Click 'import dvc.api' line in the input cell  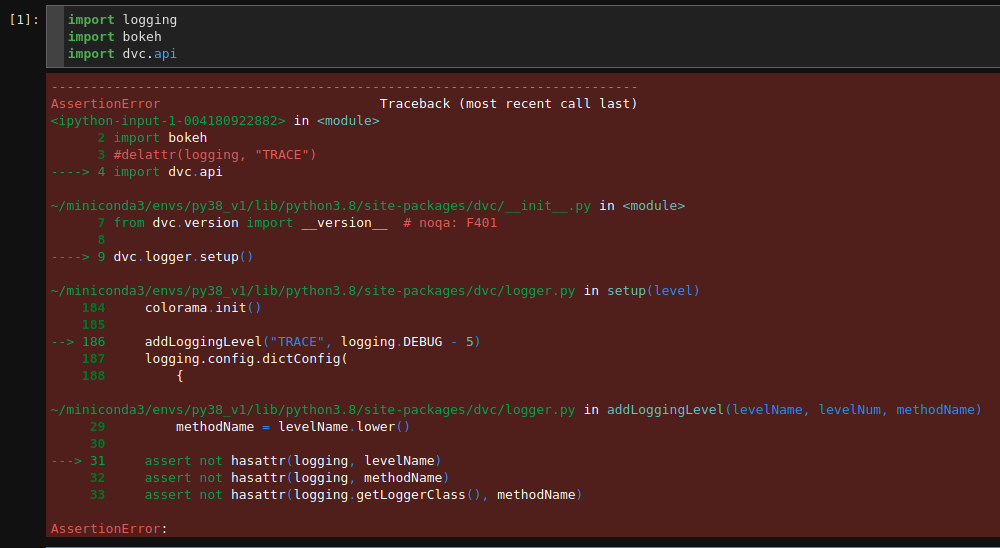point(122,54)
